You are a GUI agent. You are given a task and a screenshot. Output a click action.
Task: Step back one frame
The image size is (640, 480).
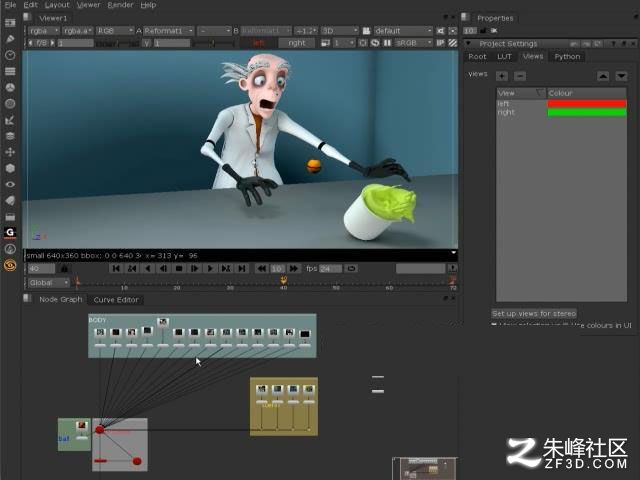163,268
